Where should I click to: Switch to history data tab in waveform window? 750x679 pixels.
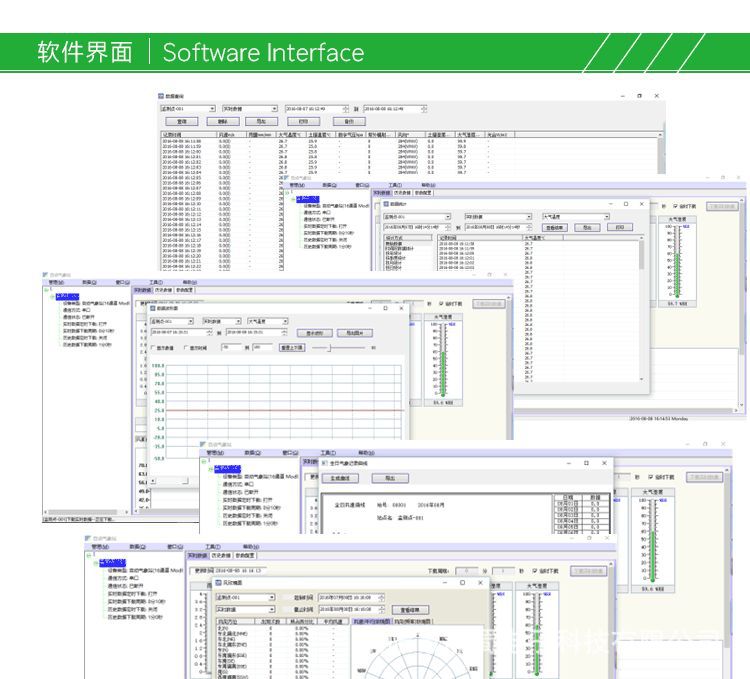pyautogui.click(x=163, y=290)
